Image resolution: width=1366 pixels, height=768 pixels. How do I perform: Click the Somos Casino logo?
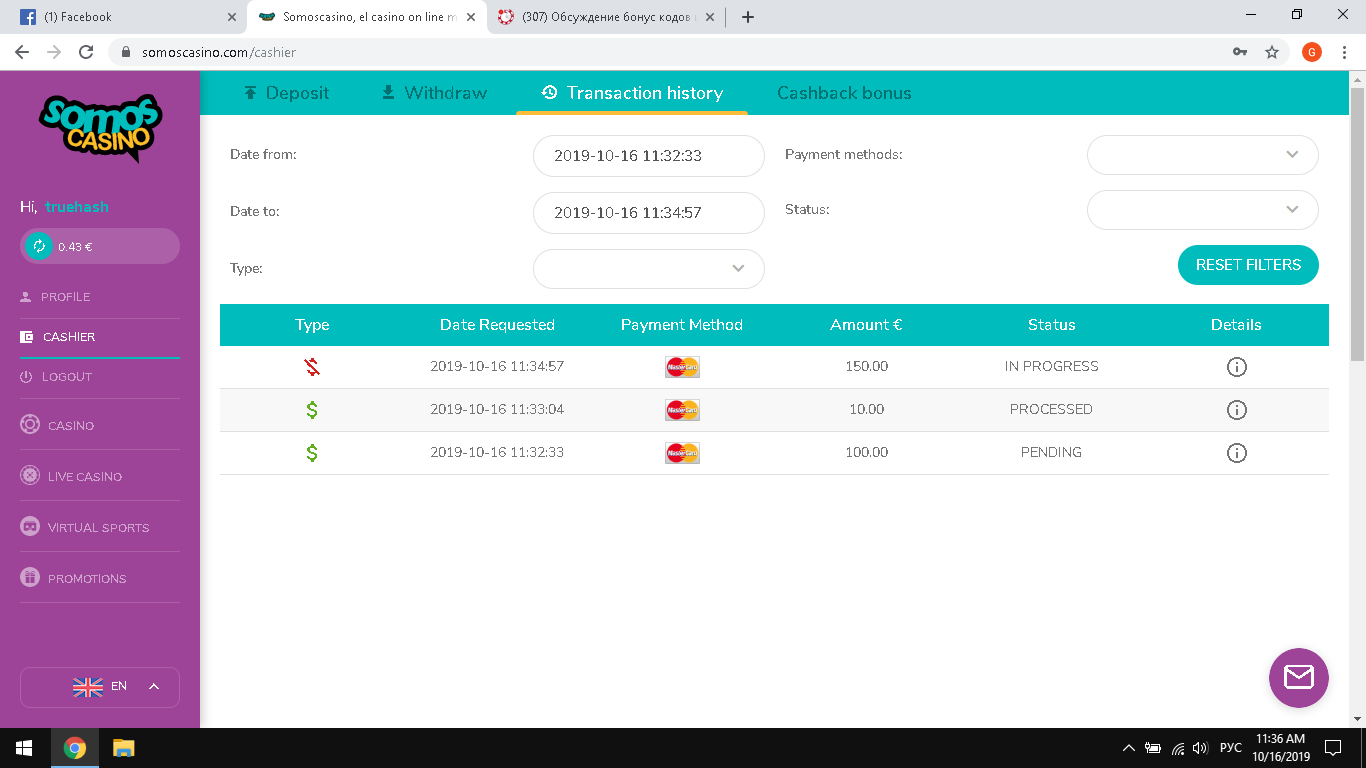(x=100, y=127)
